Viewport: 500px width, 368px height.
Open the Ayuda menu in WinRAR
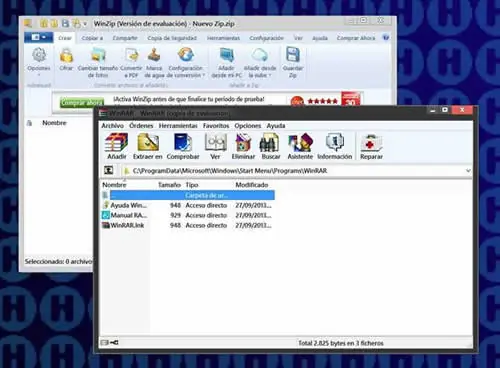pyautogui.click(x=276, y=126)
